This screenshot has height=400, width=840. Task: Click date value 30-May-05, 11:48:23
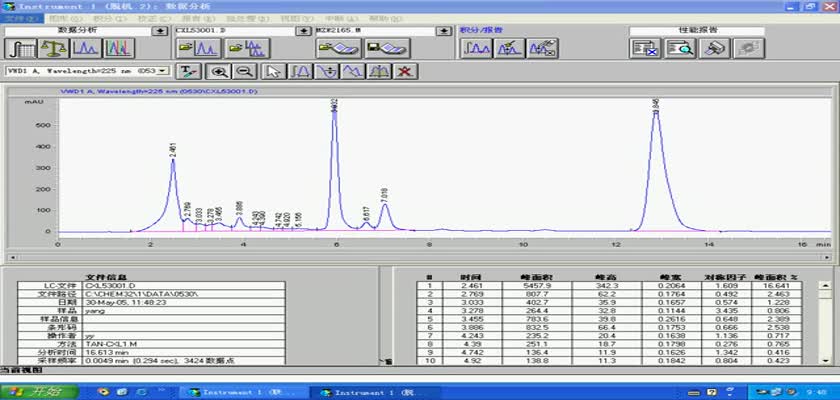click(x=125, y=303)
